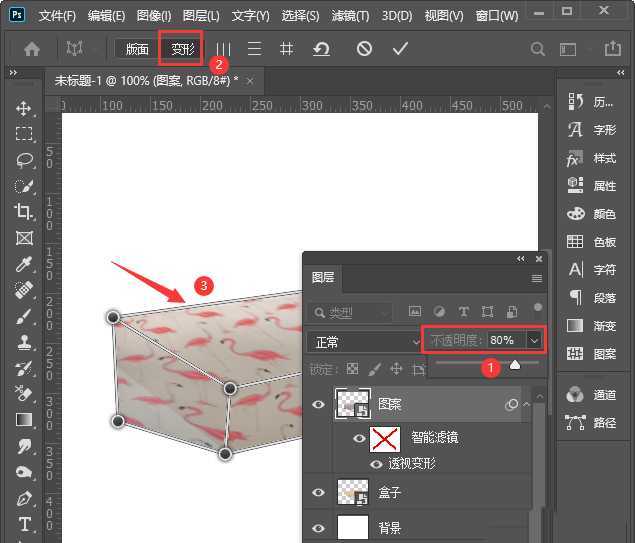Click the 版面 layout mode button

137,48
